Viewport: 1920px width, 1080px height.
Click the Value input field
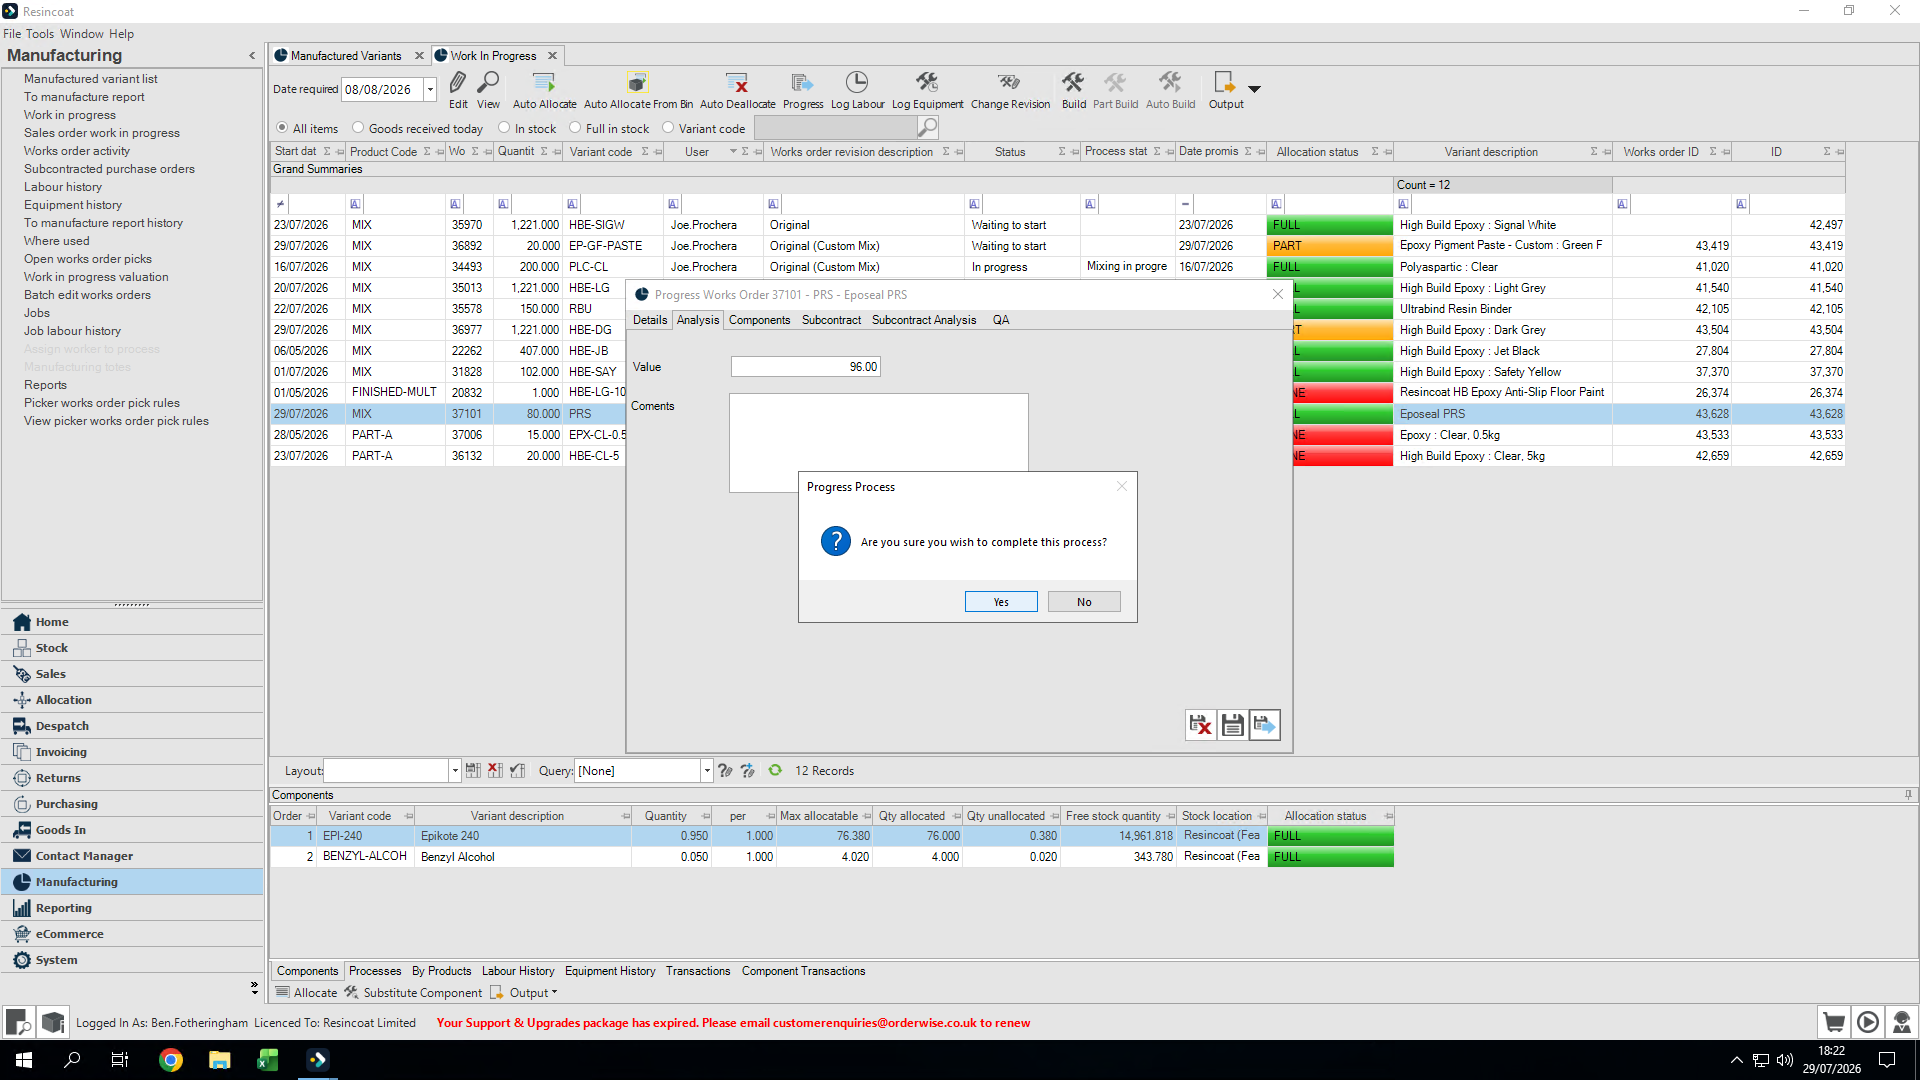click(x=805, y=367)
